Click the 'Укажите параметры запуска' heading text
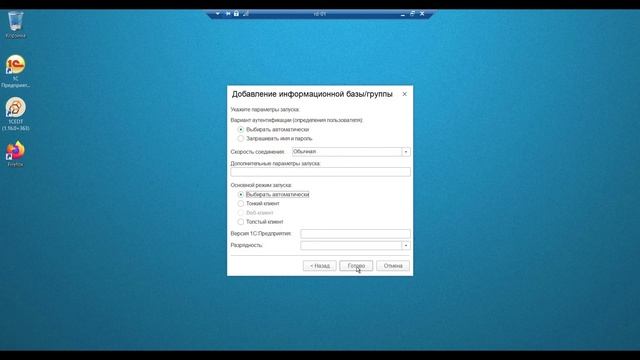Image resolution: width=640 pixels, height=360 pixels. coord(265,110)
